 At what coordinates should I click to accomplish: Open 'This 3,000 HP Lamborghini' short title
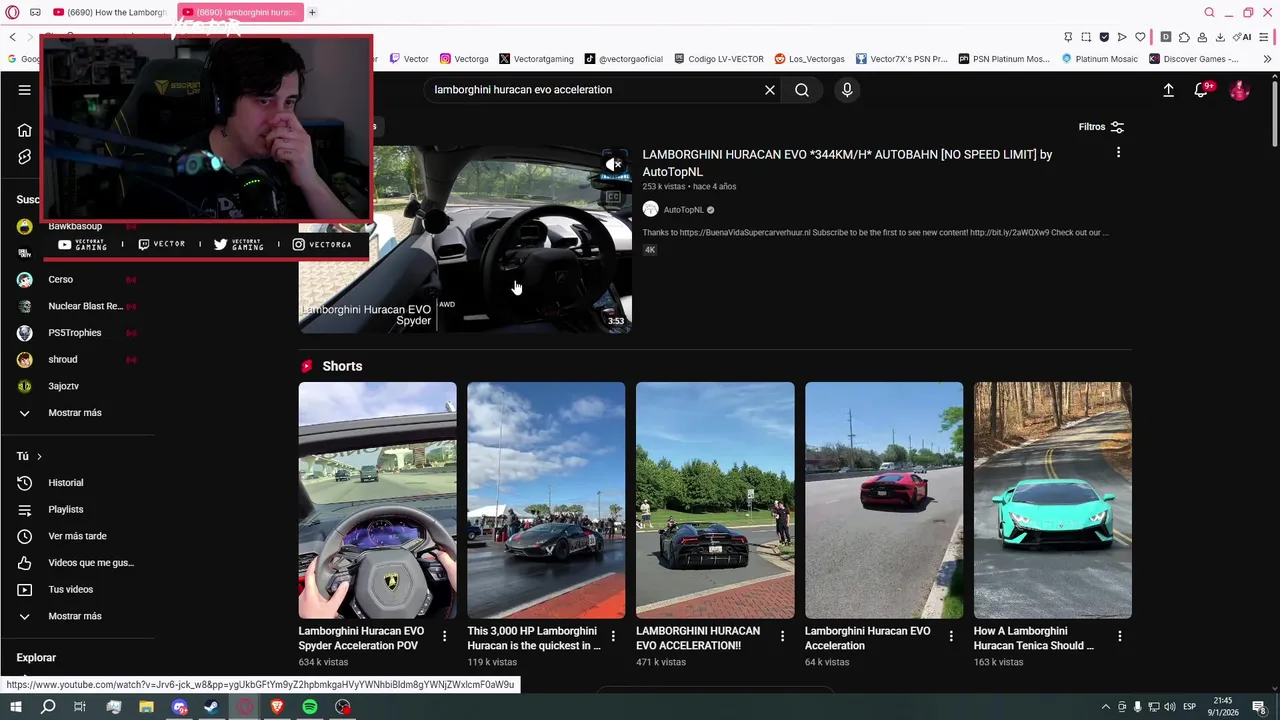click(534, 638)
